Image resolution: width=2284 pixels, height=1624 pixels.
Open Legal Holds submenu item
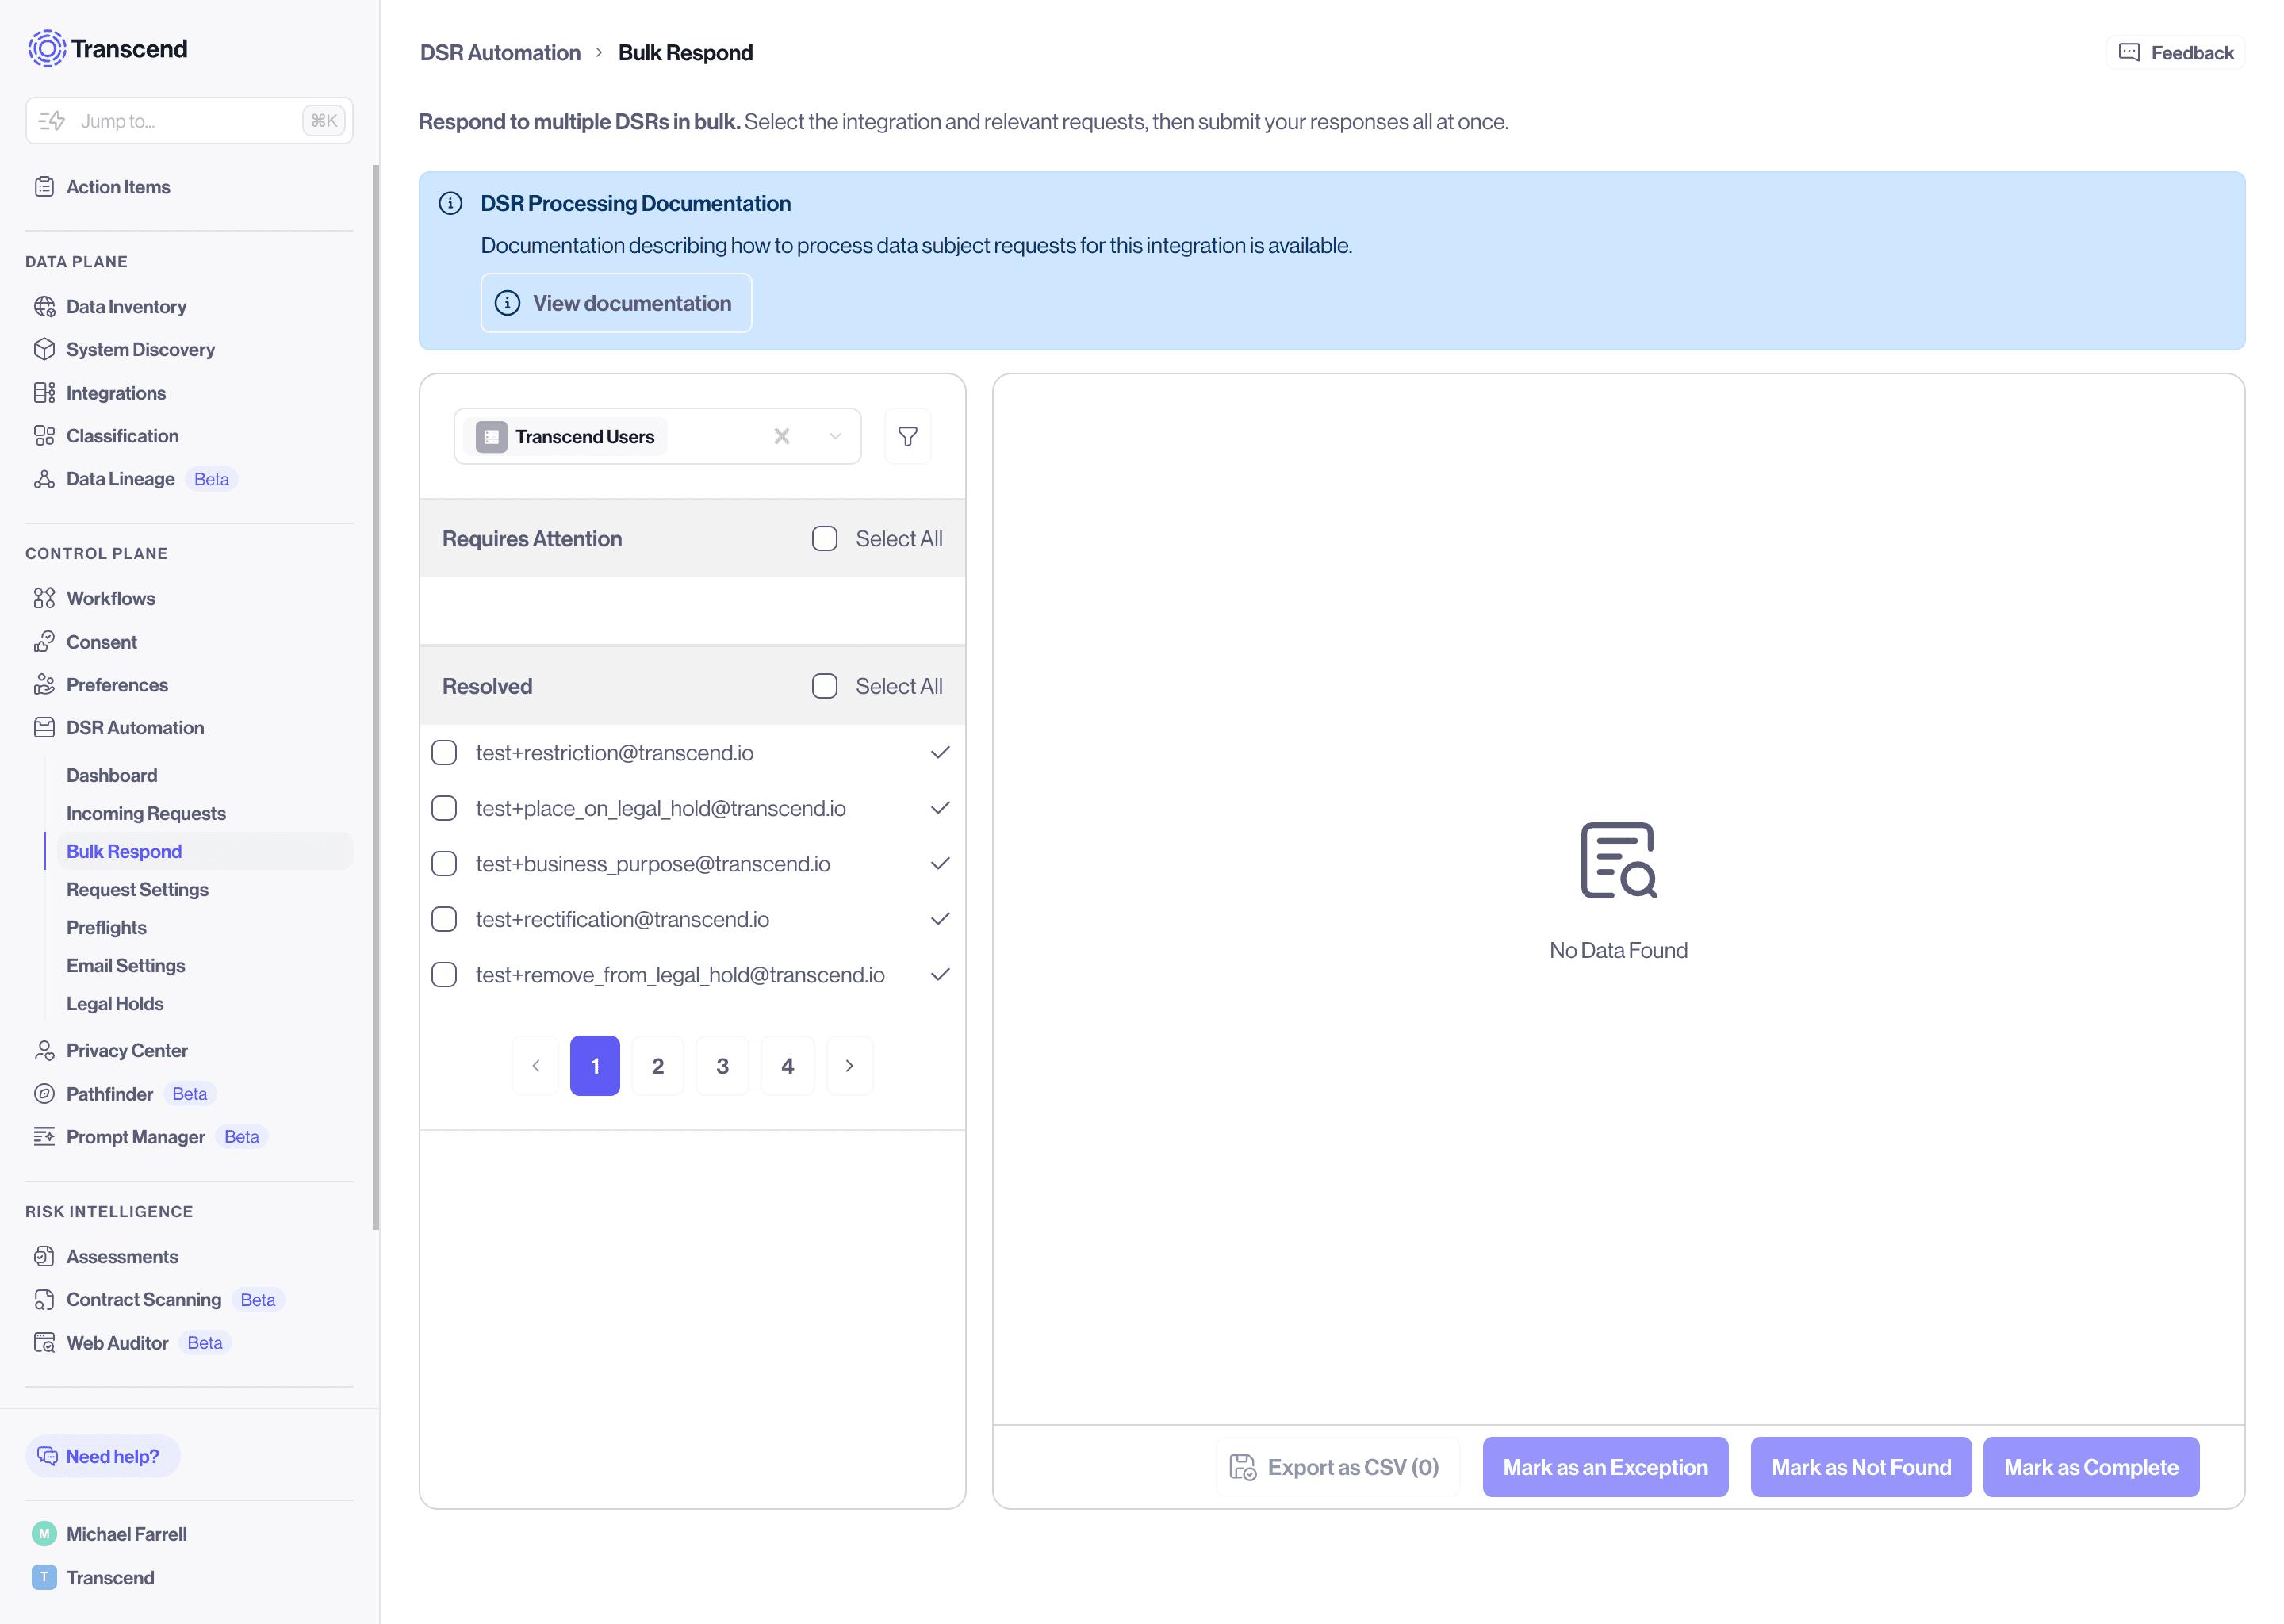pyautogui.click(x=115, y=1004)
